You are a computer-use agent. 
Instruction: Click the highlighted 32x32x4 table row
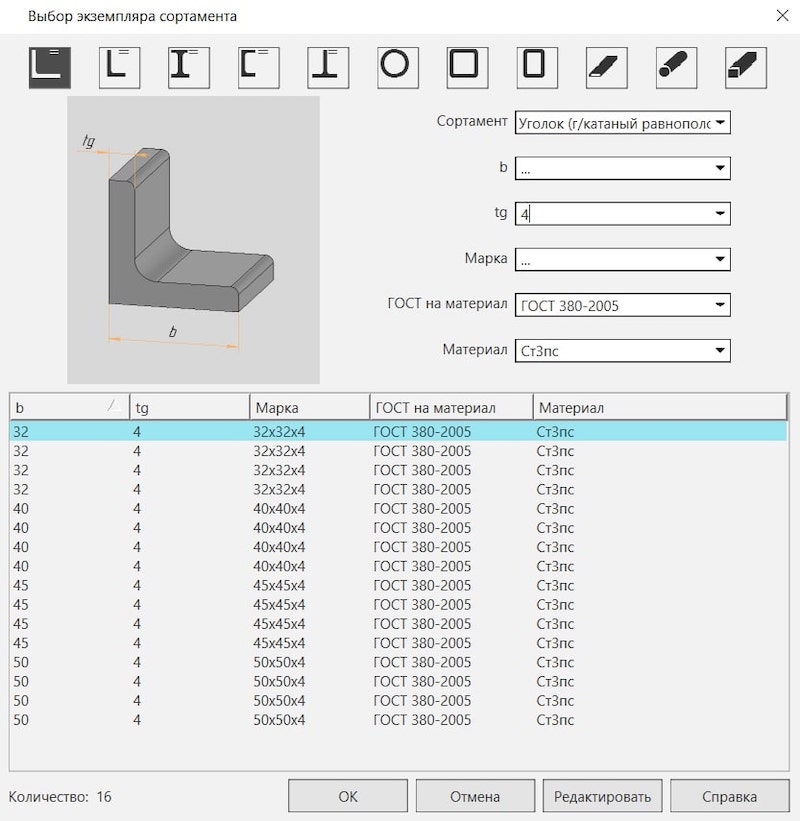tap(398, 431)
